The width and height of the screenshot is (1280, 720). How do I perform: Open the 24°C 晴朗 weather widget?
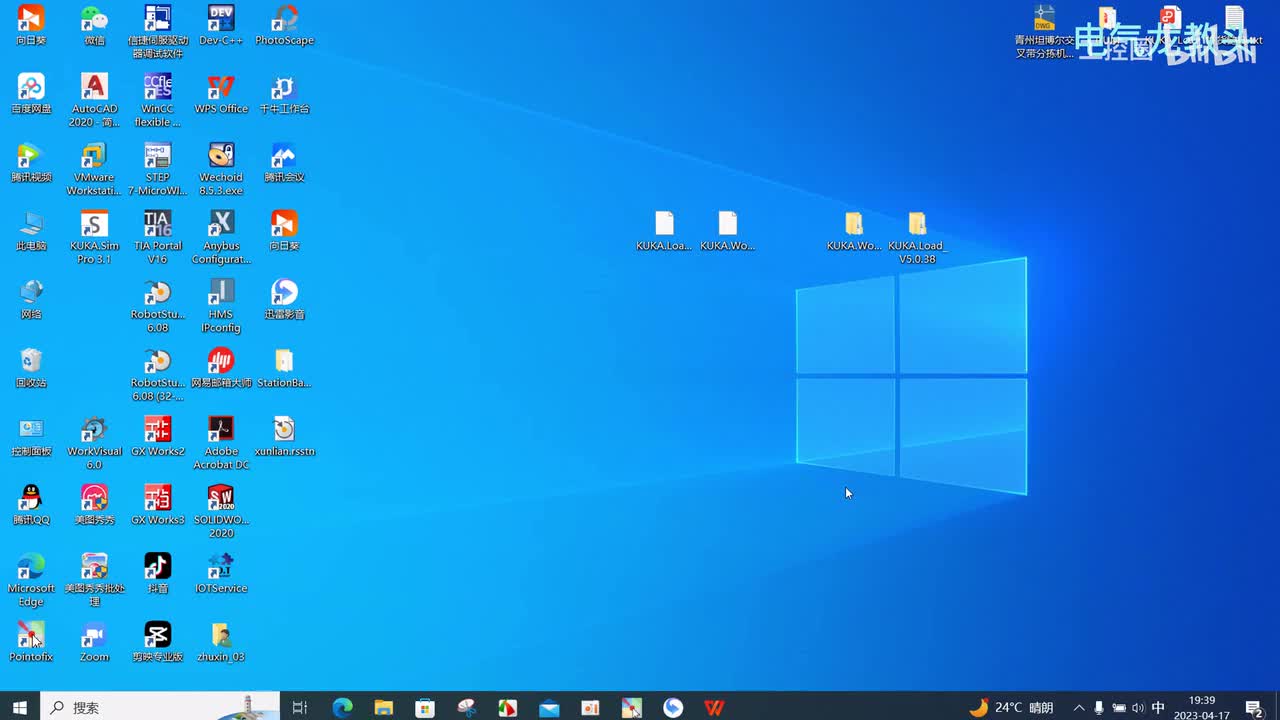[1011, 707]
